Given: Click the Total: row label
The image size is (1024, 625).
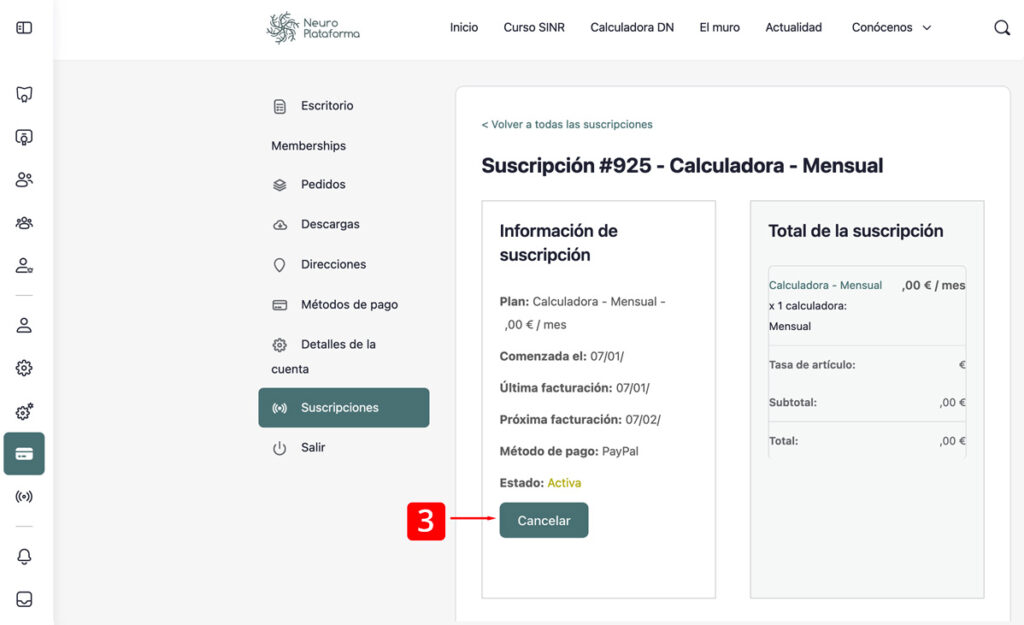Looking at the screenshot, I should pos(783,441).
